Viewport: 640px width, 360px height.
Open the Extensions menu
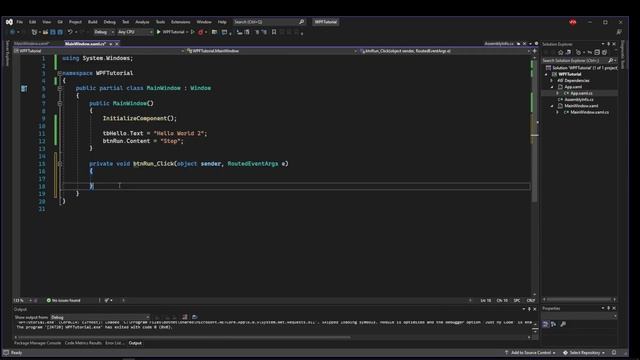point(180,22)
